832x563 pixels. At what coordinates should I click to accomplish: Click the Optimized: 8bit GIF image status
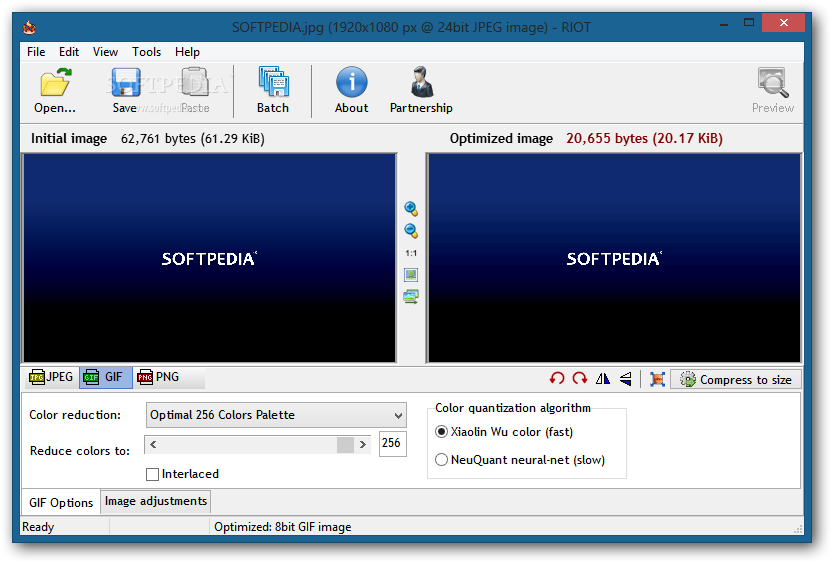tap(283, 527)
